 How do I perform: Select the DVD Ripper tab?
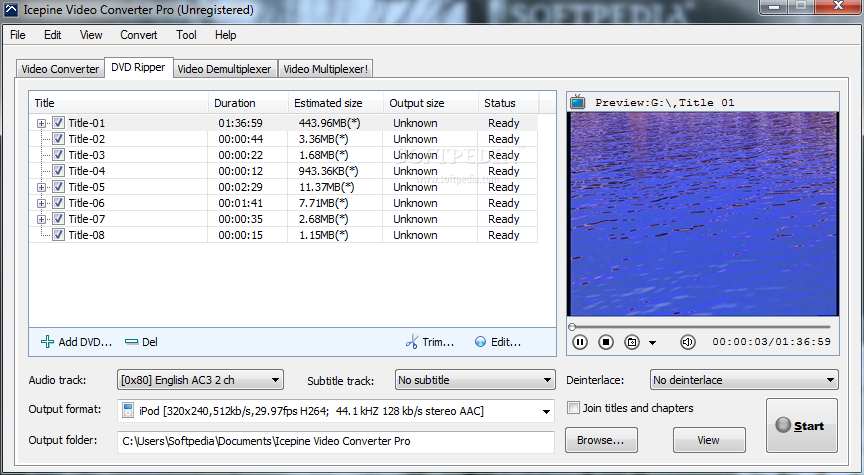pos(138,67)
